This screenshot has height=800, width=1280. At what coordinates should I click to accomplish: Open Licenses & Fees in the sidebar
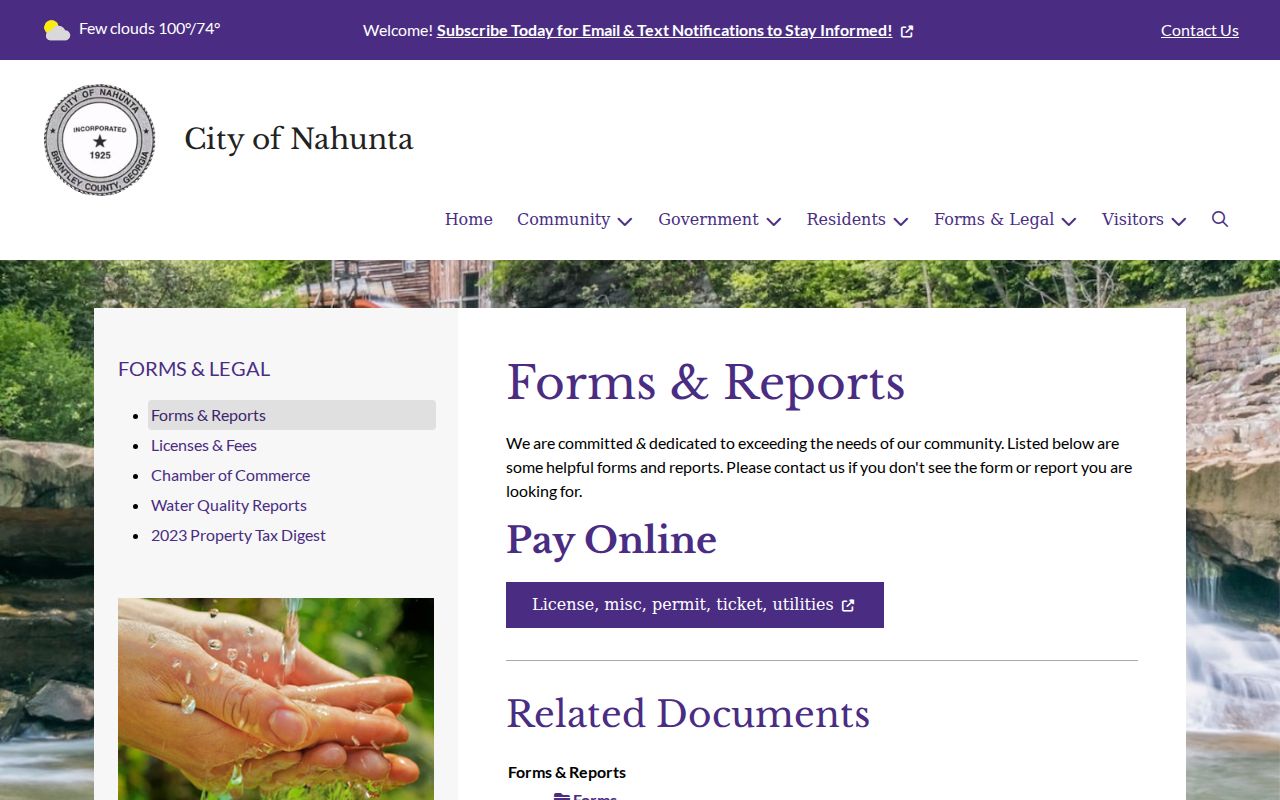(x=204, y=445)
